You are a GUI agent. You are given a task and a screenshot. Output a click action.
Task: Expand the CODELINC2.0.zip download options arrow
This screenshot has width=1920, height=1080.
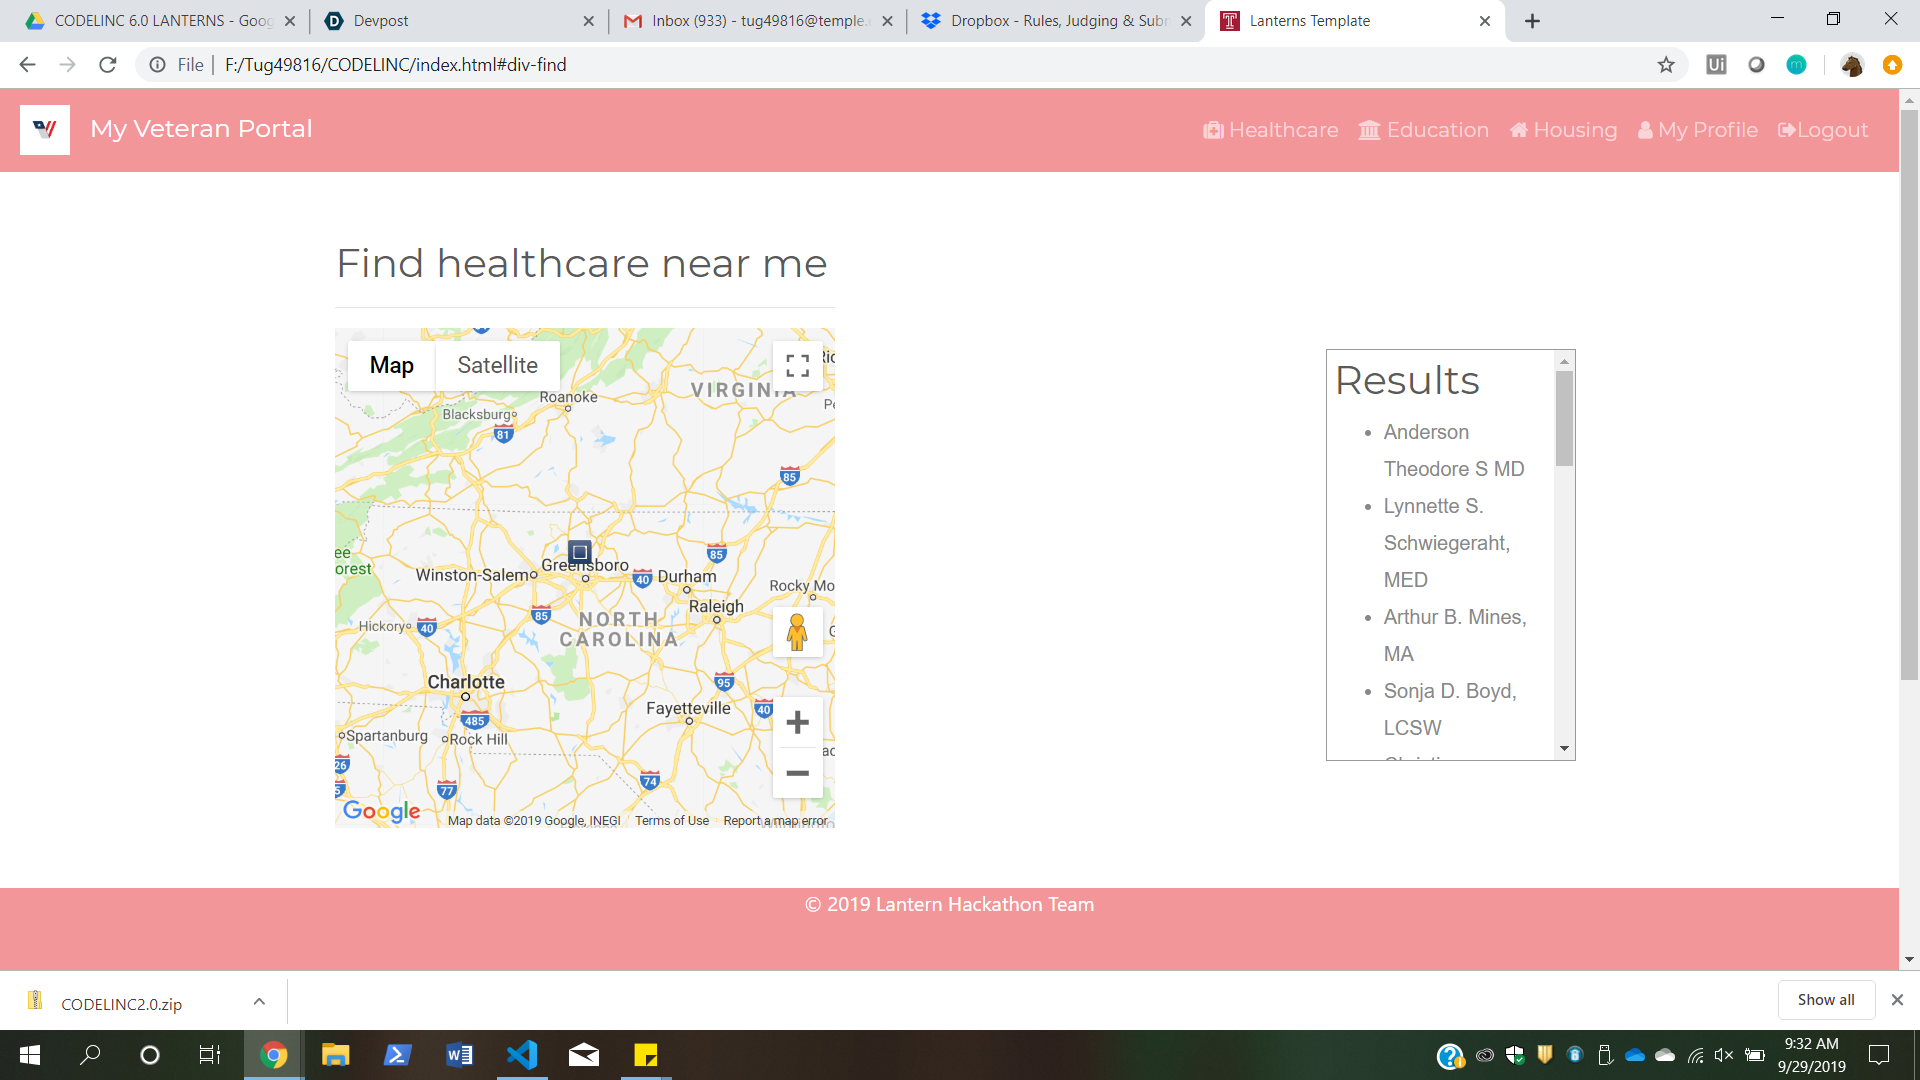coord(259,1001)
